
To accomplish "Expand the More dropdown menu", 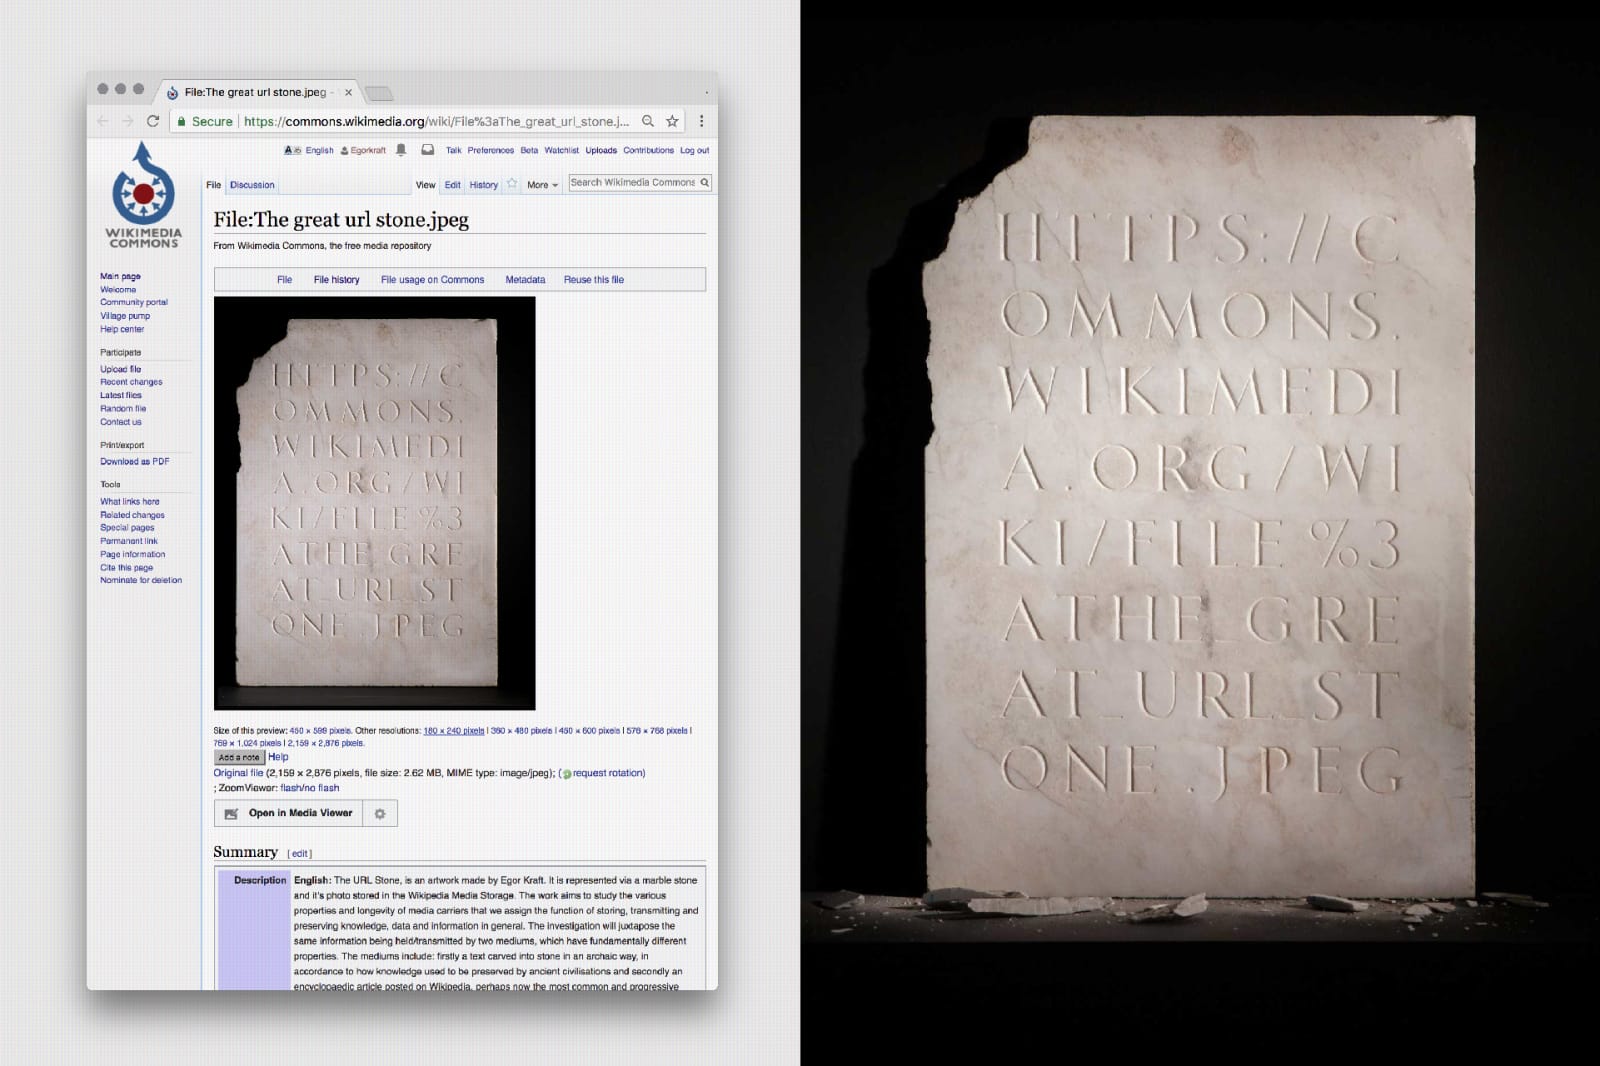I will pos(542,185).
